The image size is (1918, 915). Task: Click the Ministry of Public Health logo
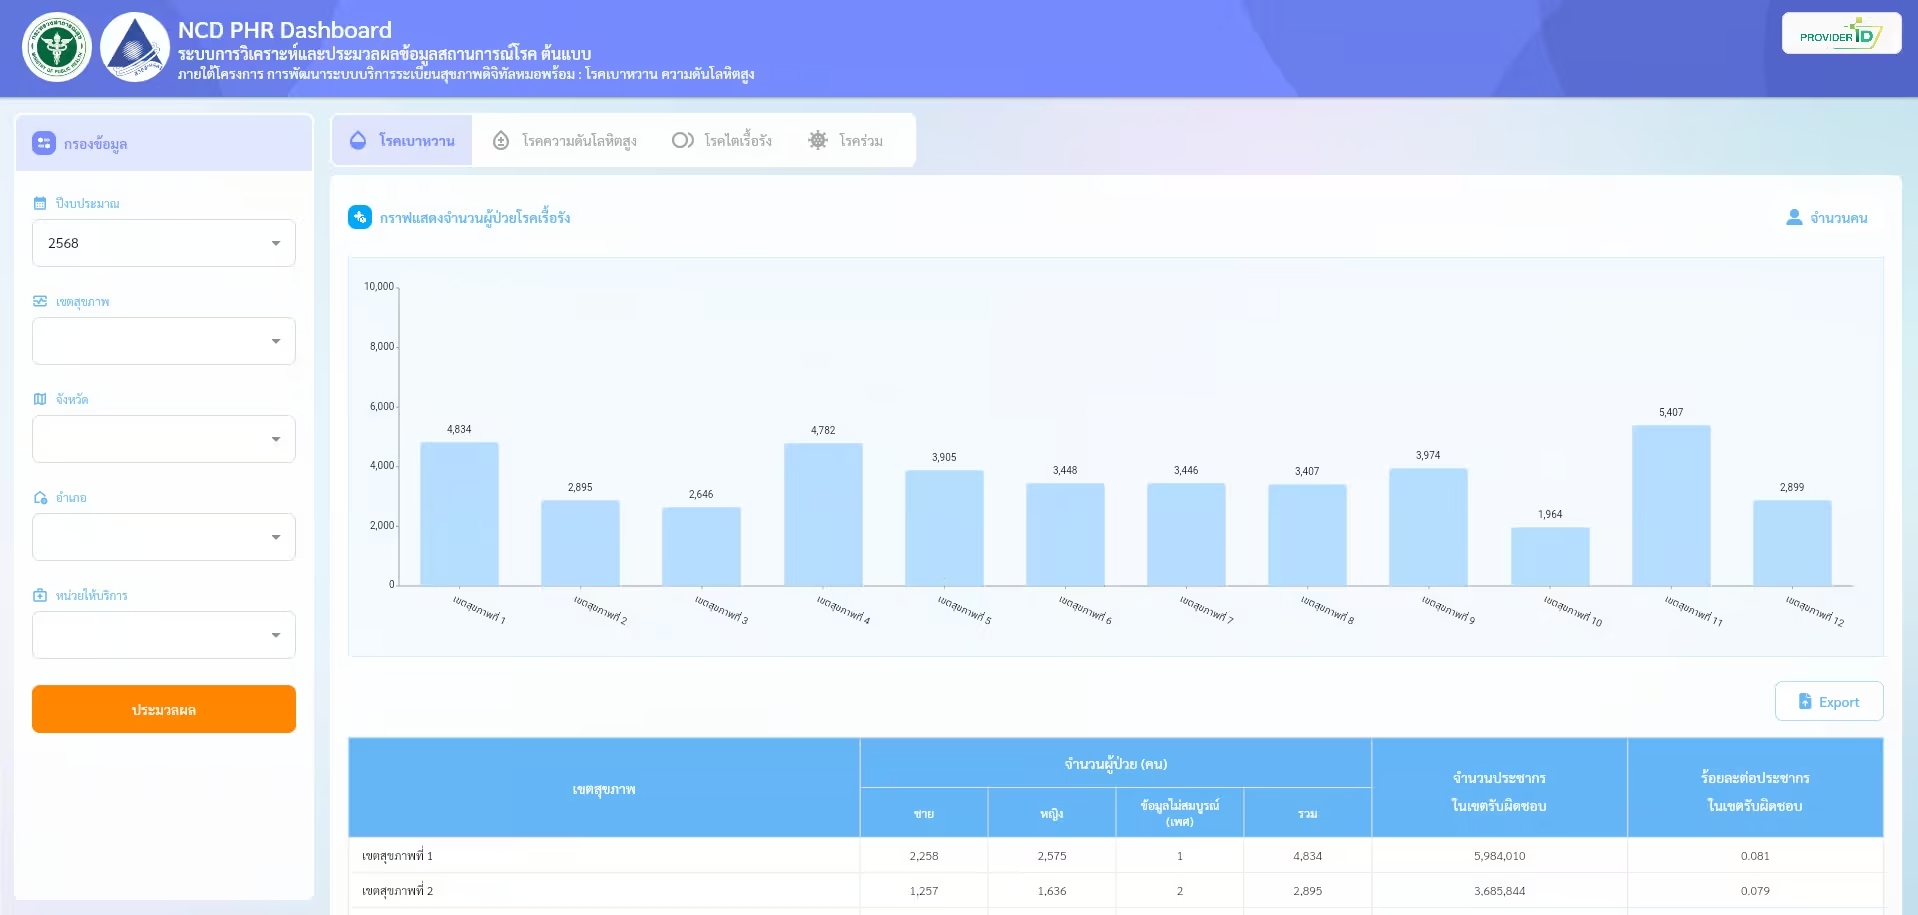(x=57, y=46)
